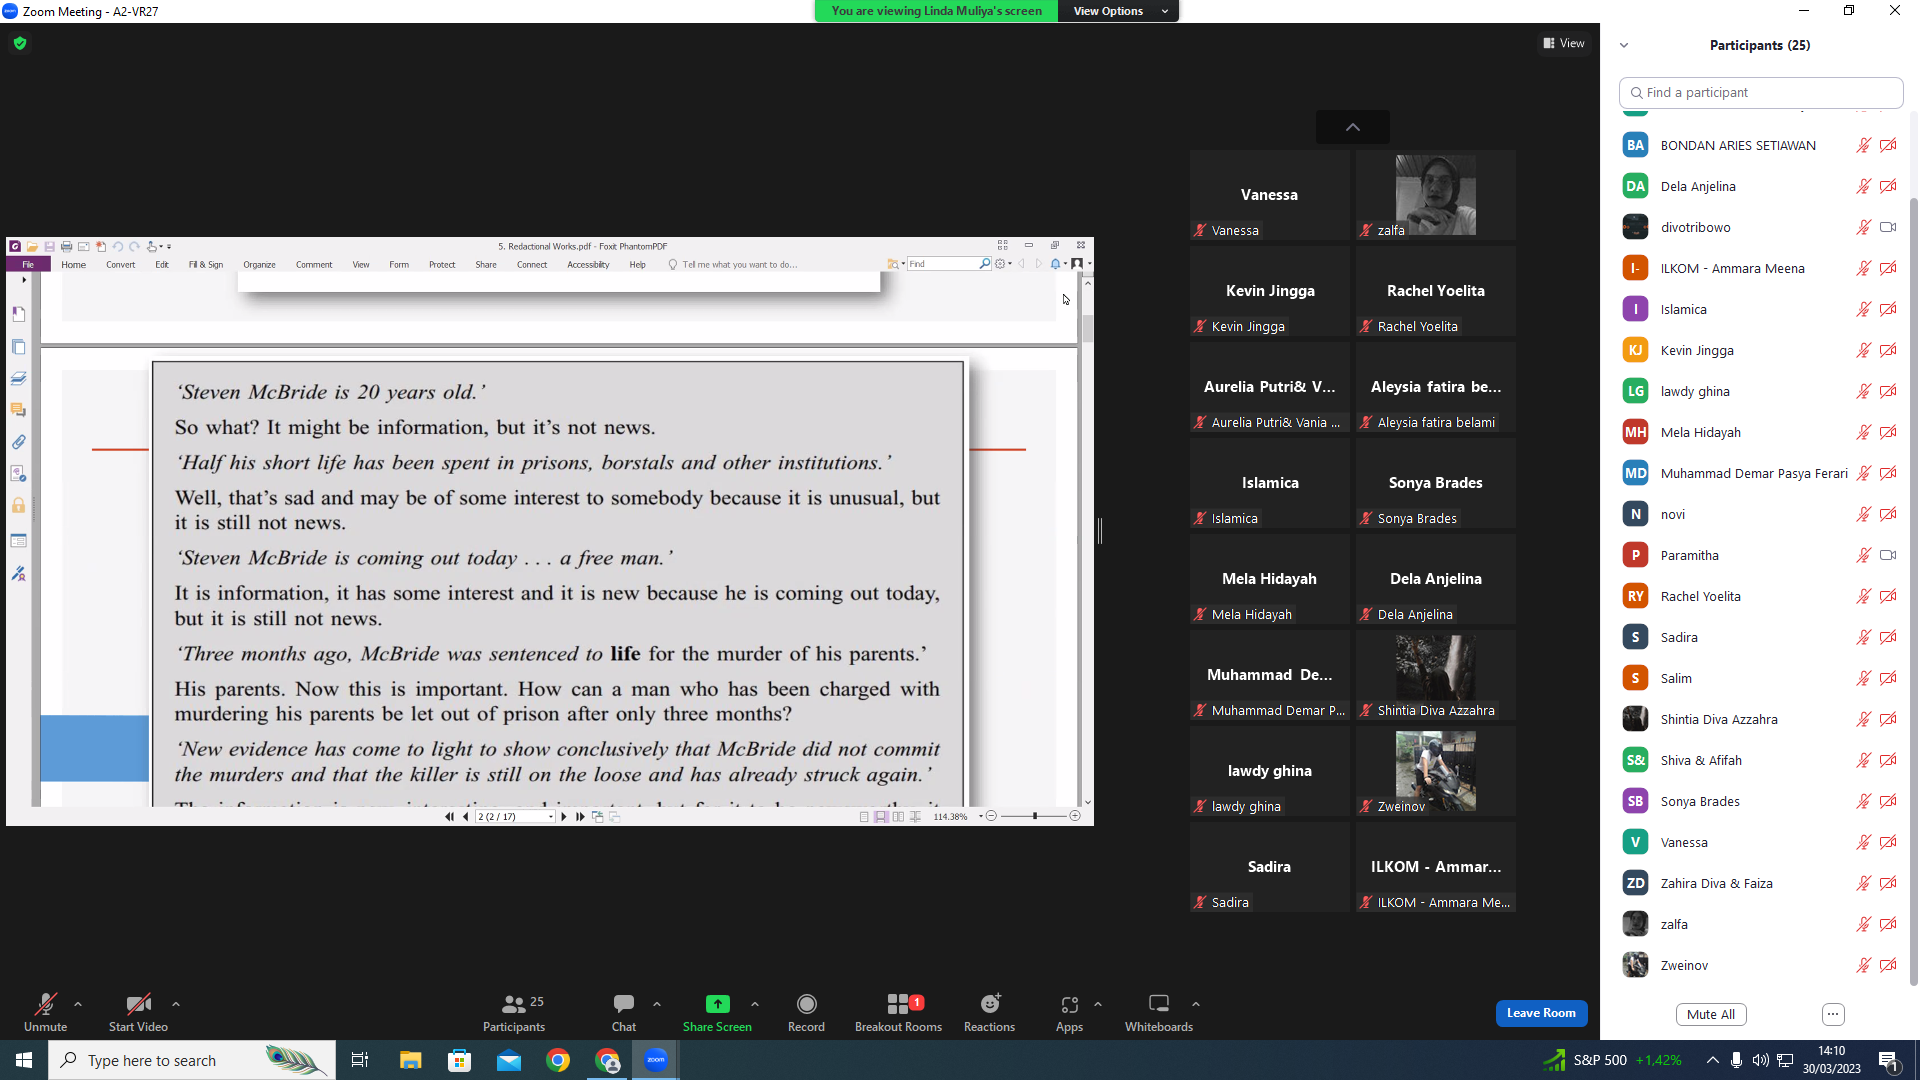Click Mute All button
Screen dimensions: 1920x1080
point(1711,1014)
